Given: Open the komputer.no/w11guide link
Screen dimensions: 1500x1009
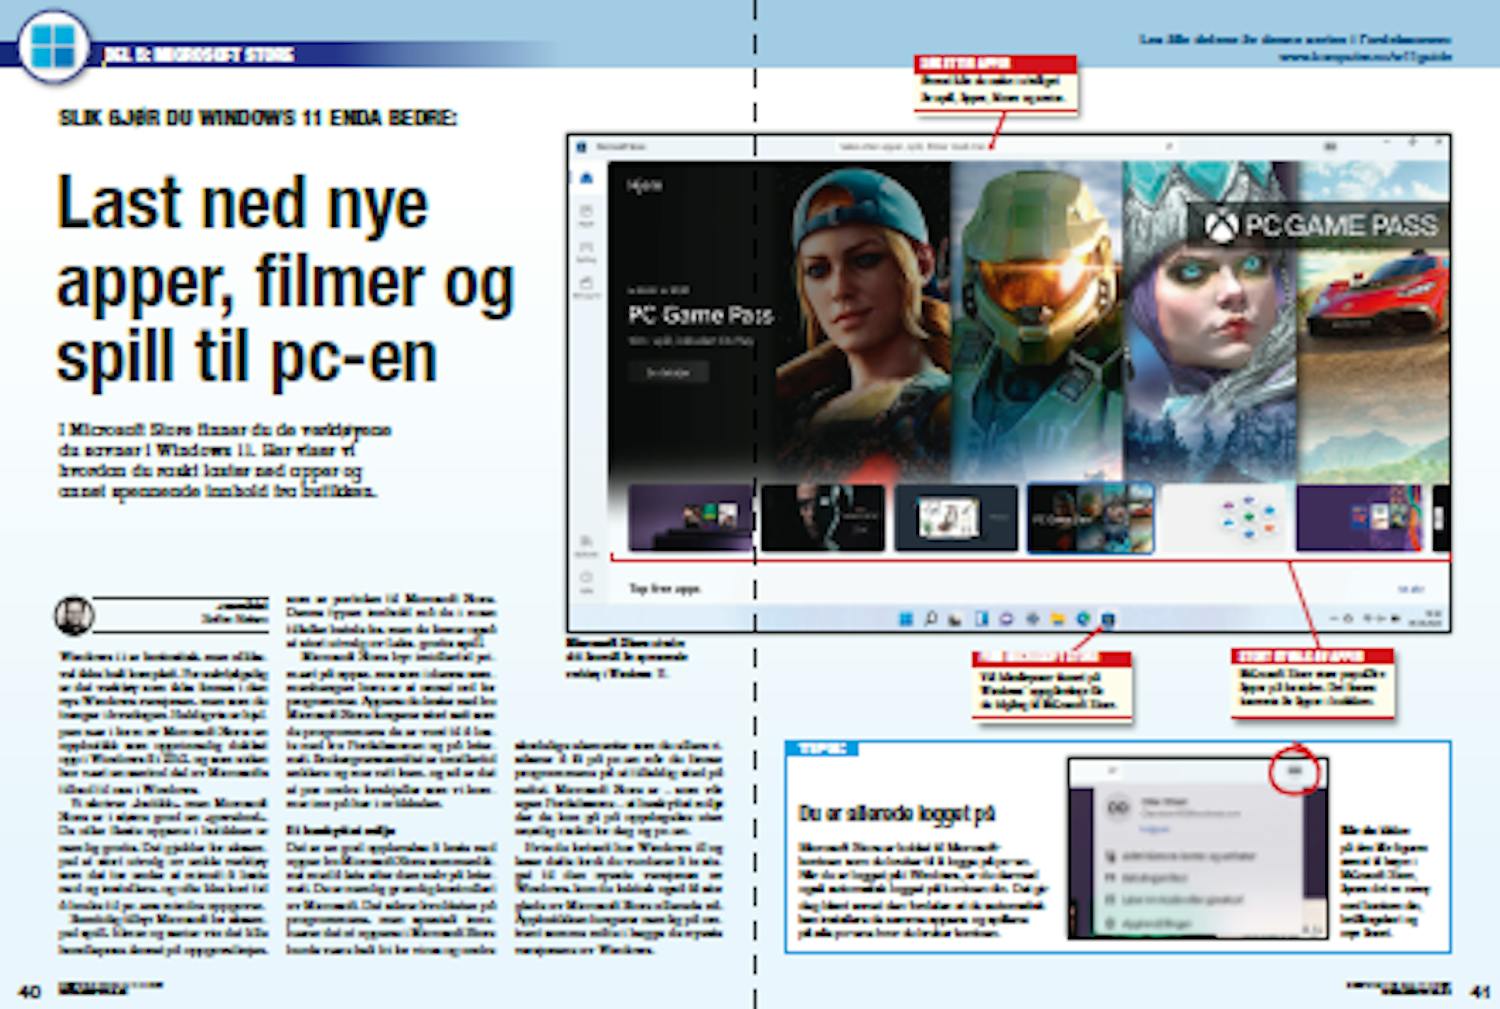Looking at the screenshot, I should point(1365,57).
